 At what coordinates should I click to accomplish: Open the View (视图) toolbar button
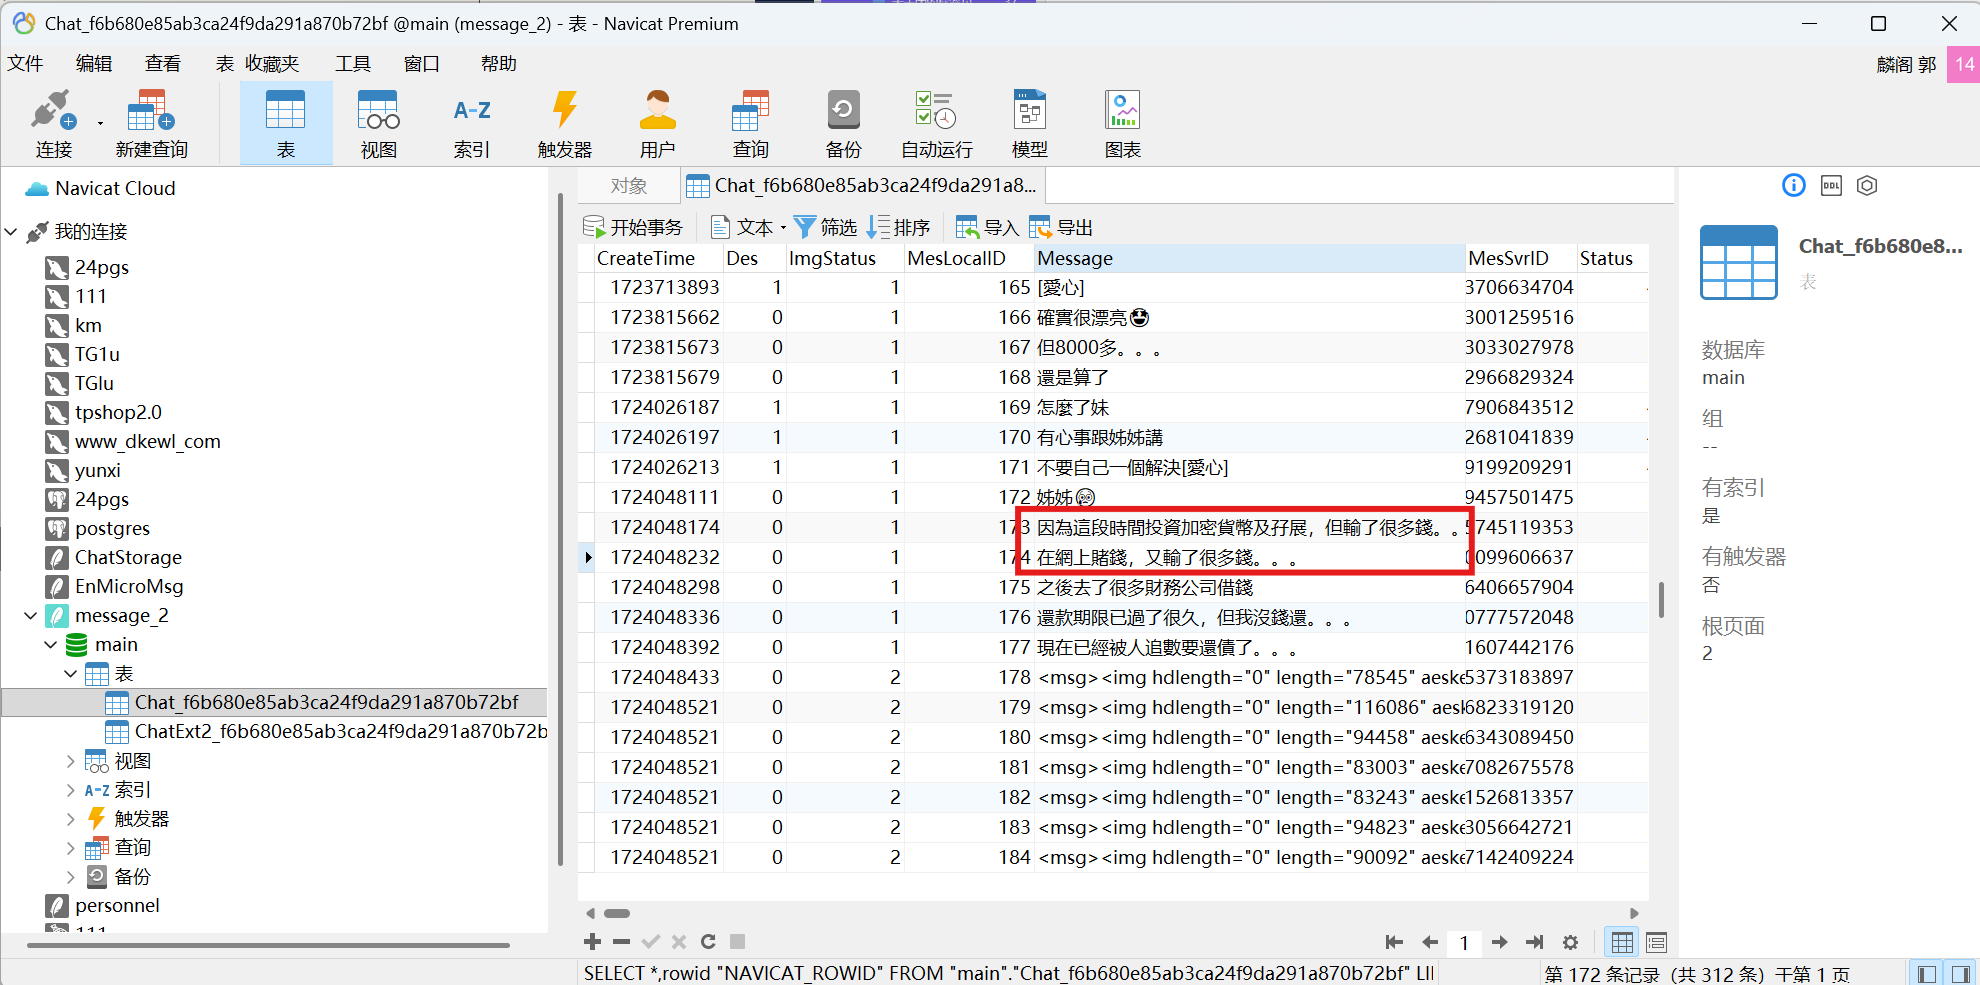click(x=379, y=123)
